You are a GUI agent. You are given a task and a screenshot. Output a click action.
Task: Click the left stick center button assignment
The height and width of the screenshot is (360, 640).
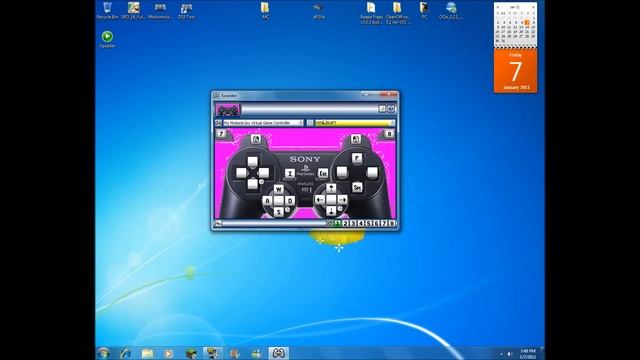coord(279,200)
